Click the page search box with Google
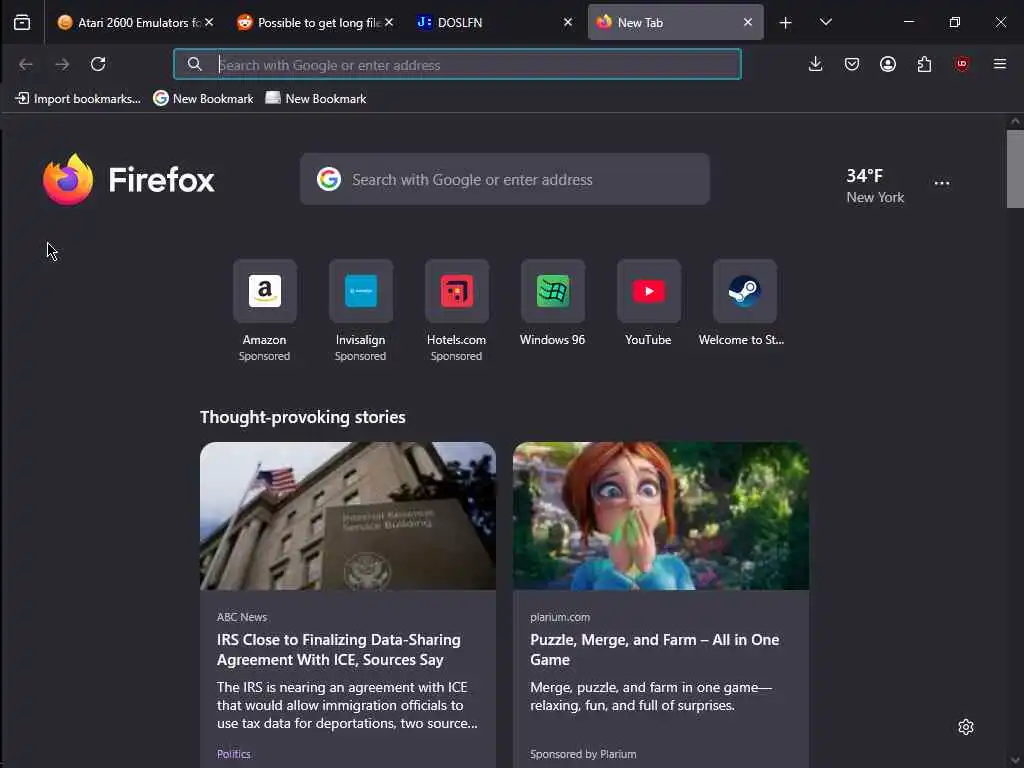1024x768 pixels. click(x=505, y=180)
